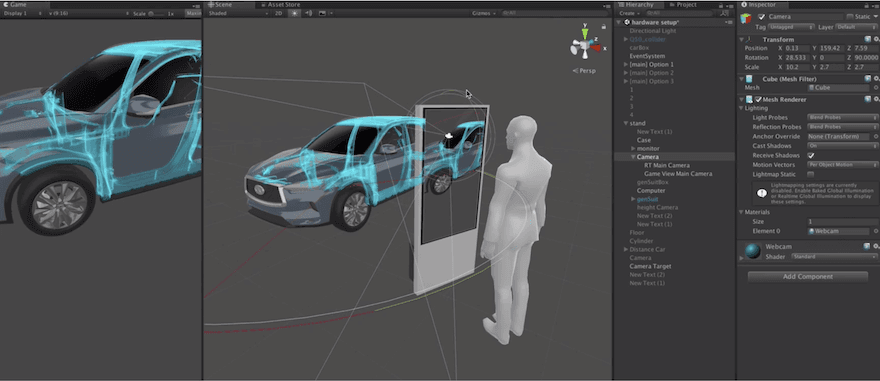Toggle the Camera object active checkbox

[762, 17]
